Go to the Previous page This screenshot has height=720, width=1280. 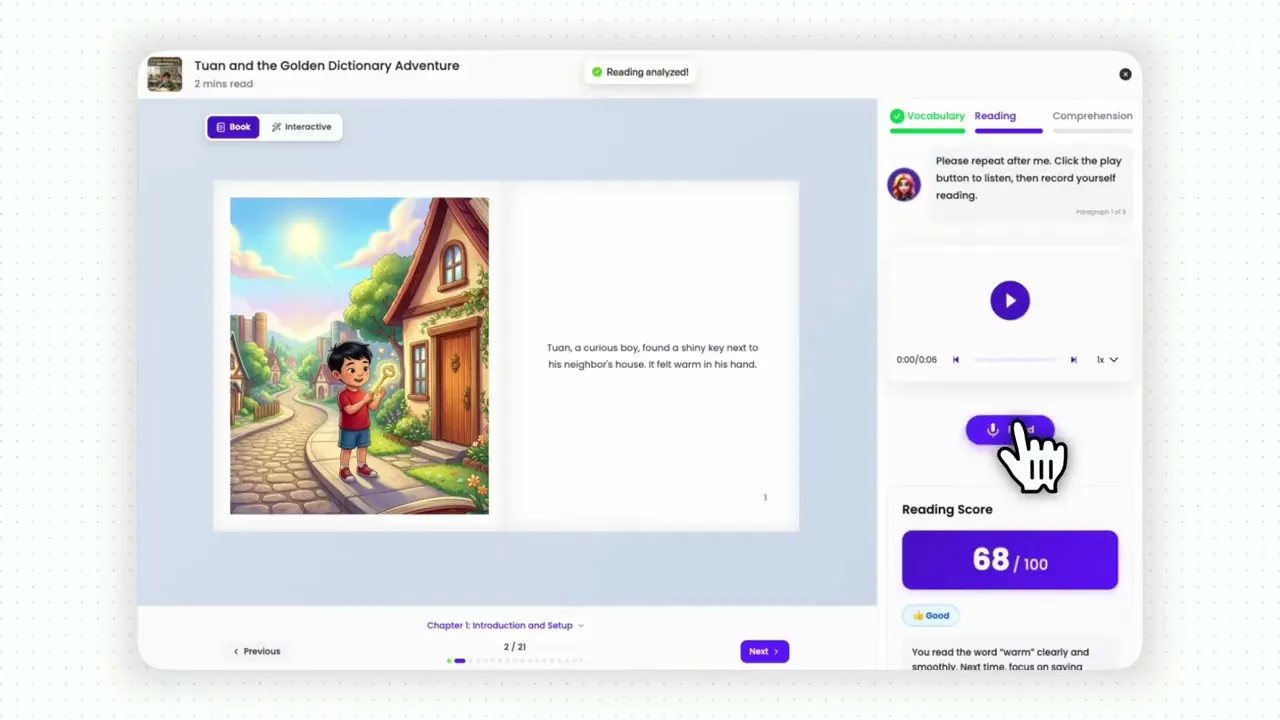tap(257, 651)
